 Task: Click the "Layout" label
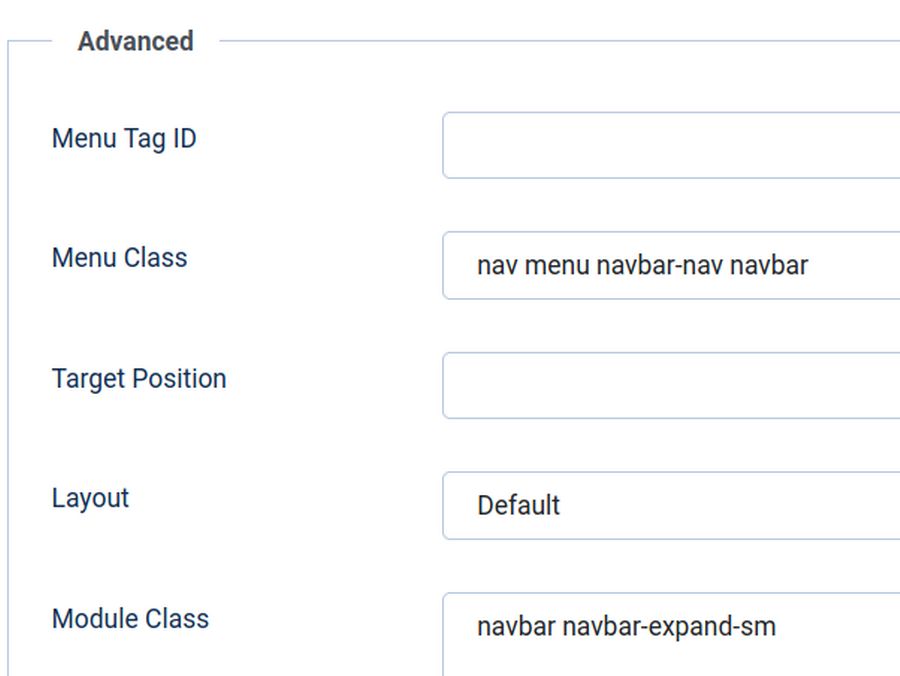pos(90,498)
